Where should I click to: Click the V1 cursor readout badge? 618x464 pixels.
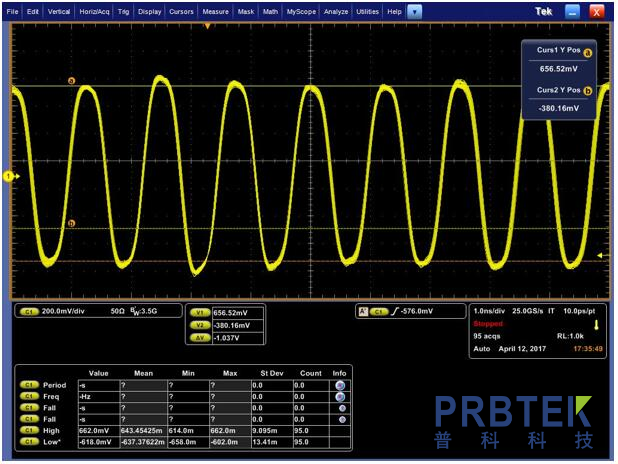click(x=200, y=313)
